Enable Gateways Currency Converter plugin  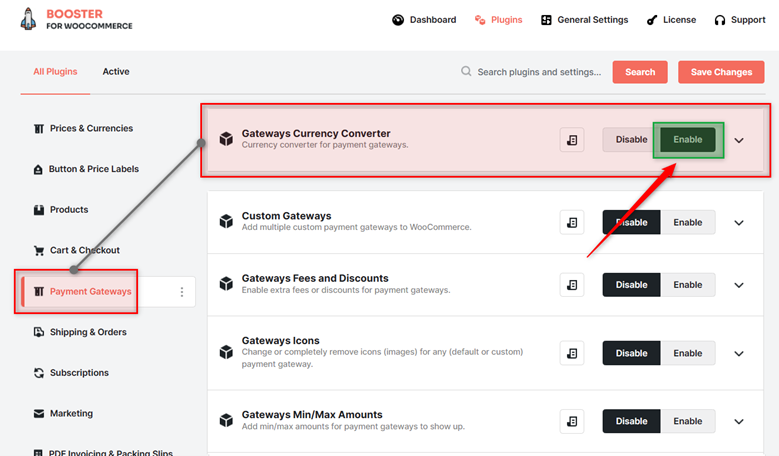(x=688, y=140)
